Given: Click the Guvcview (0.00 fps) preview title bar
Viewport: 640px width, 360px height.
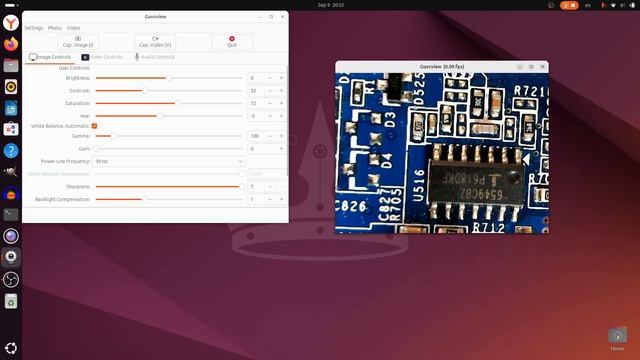Looking at the screenshot, I should 442,67.
